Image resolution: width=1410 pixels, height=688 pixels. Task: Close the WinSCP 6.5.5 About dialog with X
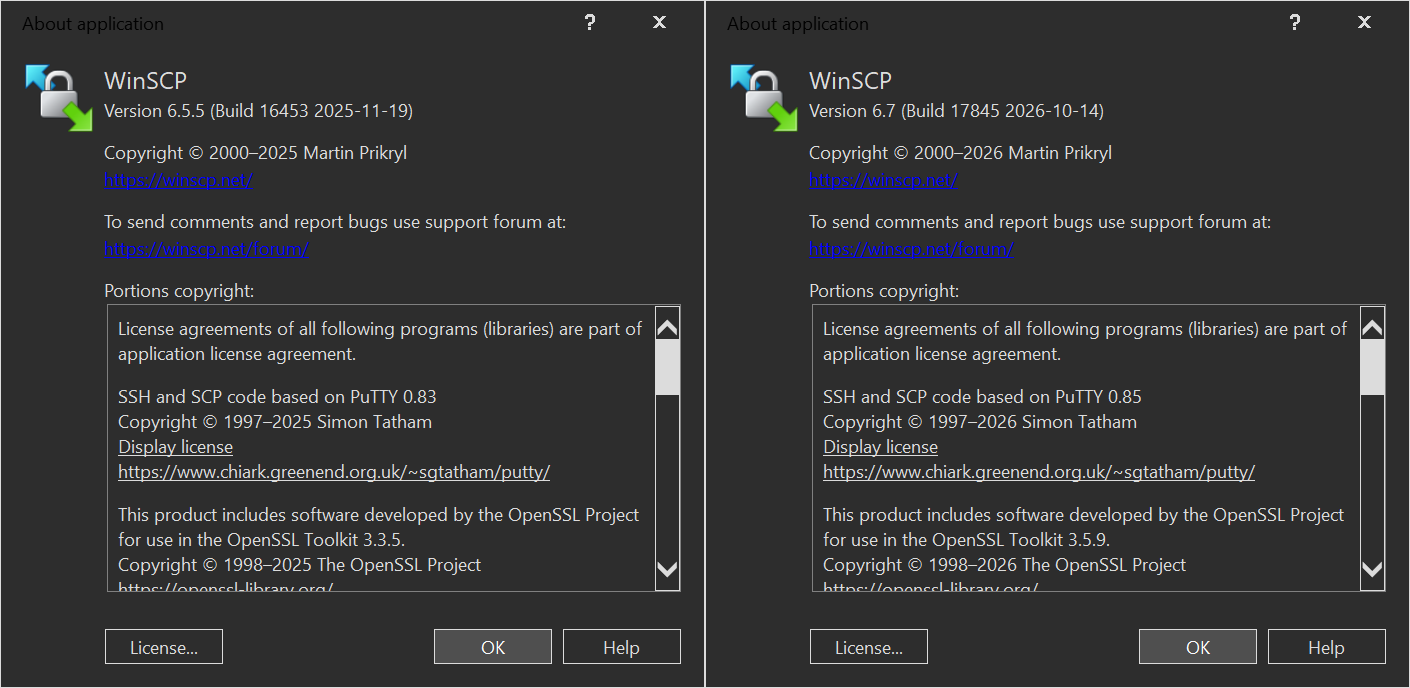659,23
